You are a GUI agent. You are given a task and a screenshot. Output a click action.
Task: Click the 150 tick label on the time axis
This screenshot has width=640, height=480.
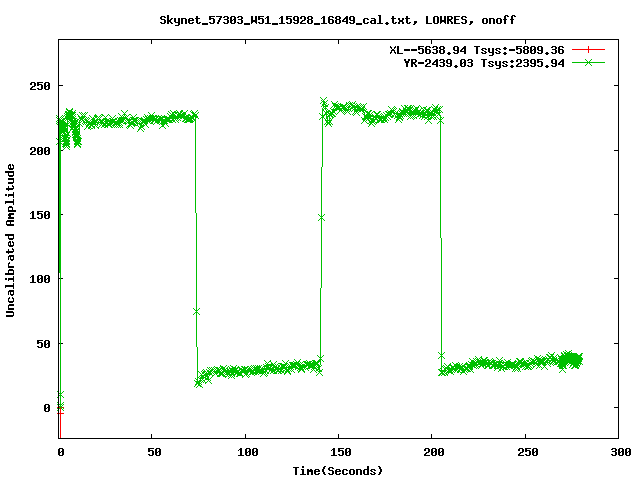pyautogui.click(x=341, y=452)
